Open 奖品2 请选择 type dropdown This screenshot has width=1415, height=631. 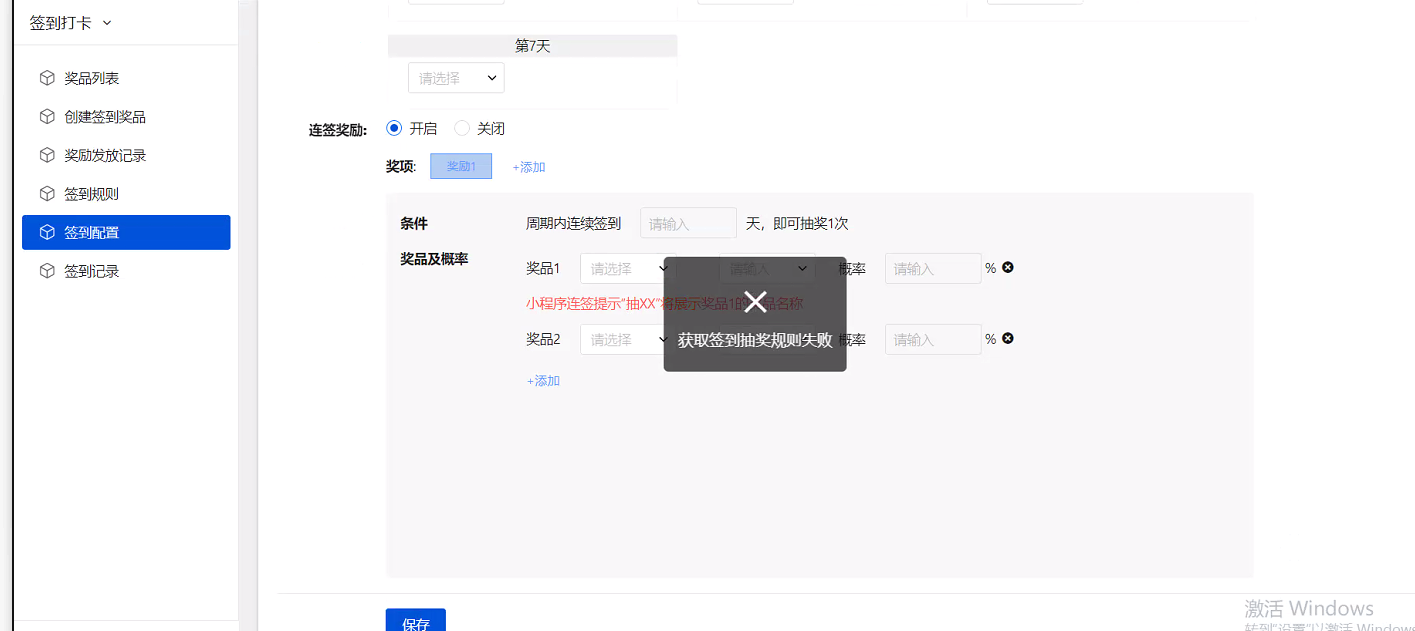(627, 339)
